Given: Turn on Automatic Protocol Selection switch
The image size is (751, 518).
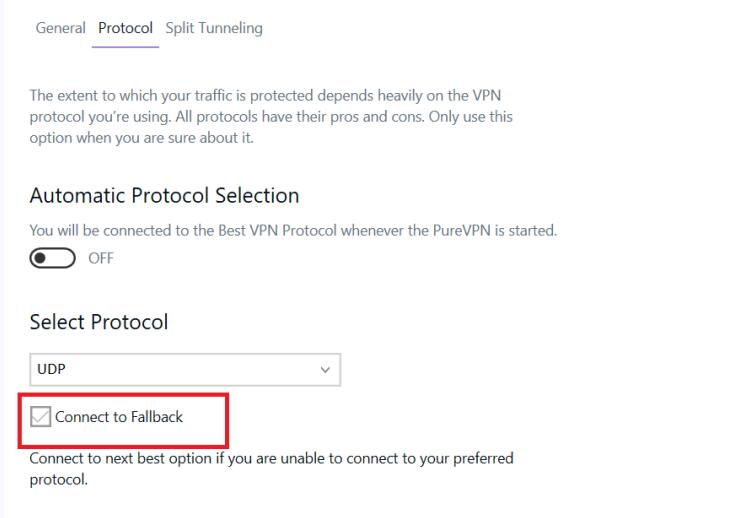Looking at the screenshot, I should [x=52, y=259].
